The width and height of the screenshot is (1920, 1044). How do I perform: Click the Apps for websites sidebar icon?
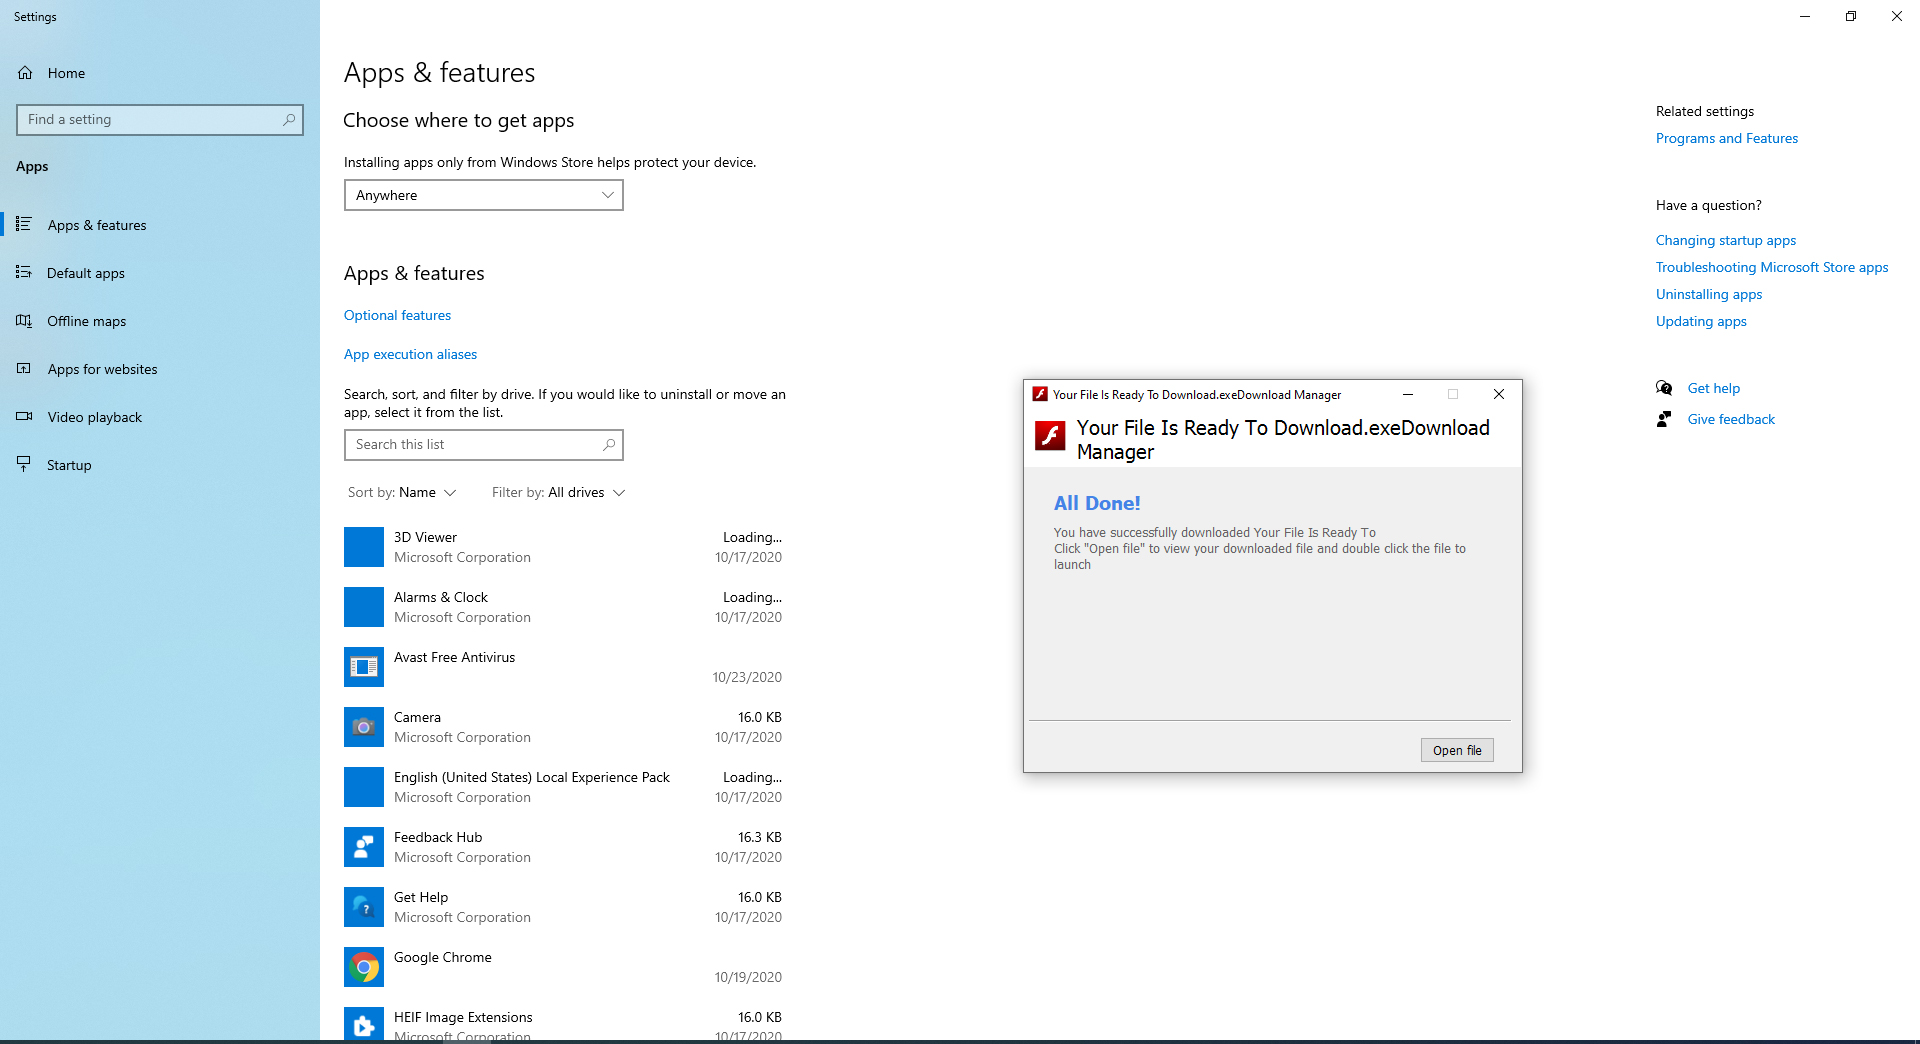click(24, 368)
